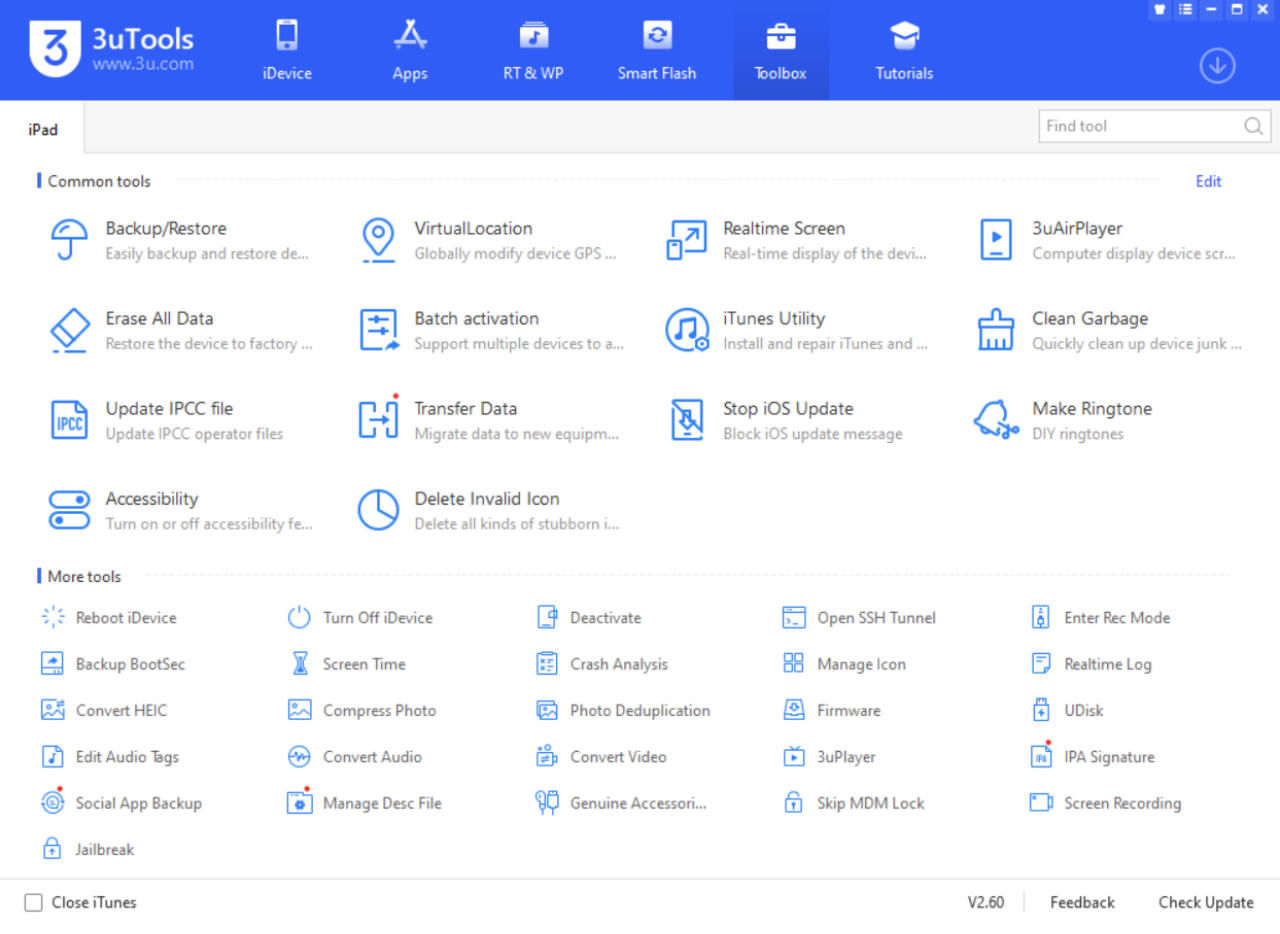
Task: Click Enter Rec Mode icon
Action: coord(1041,617)
